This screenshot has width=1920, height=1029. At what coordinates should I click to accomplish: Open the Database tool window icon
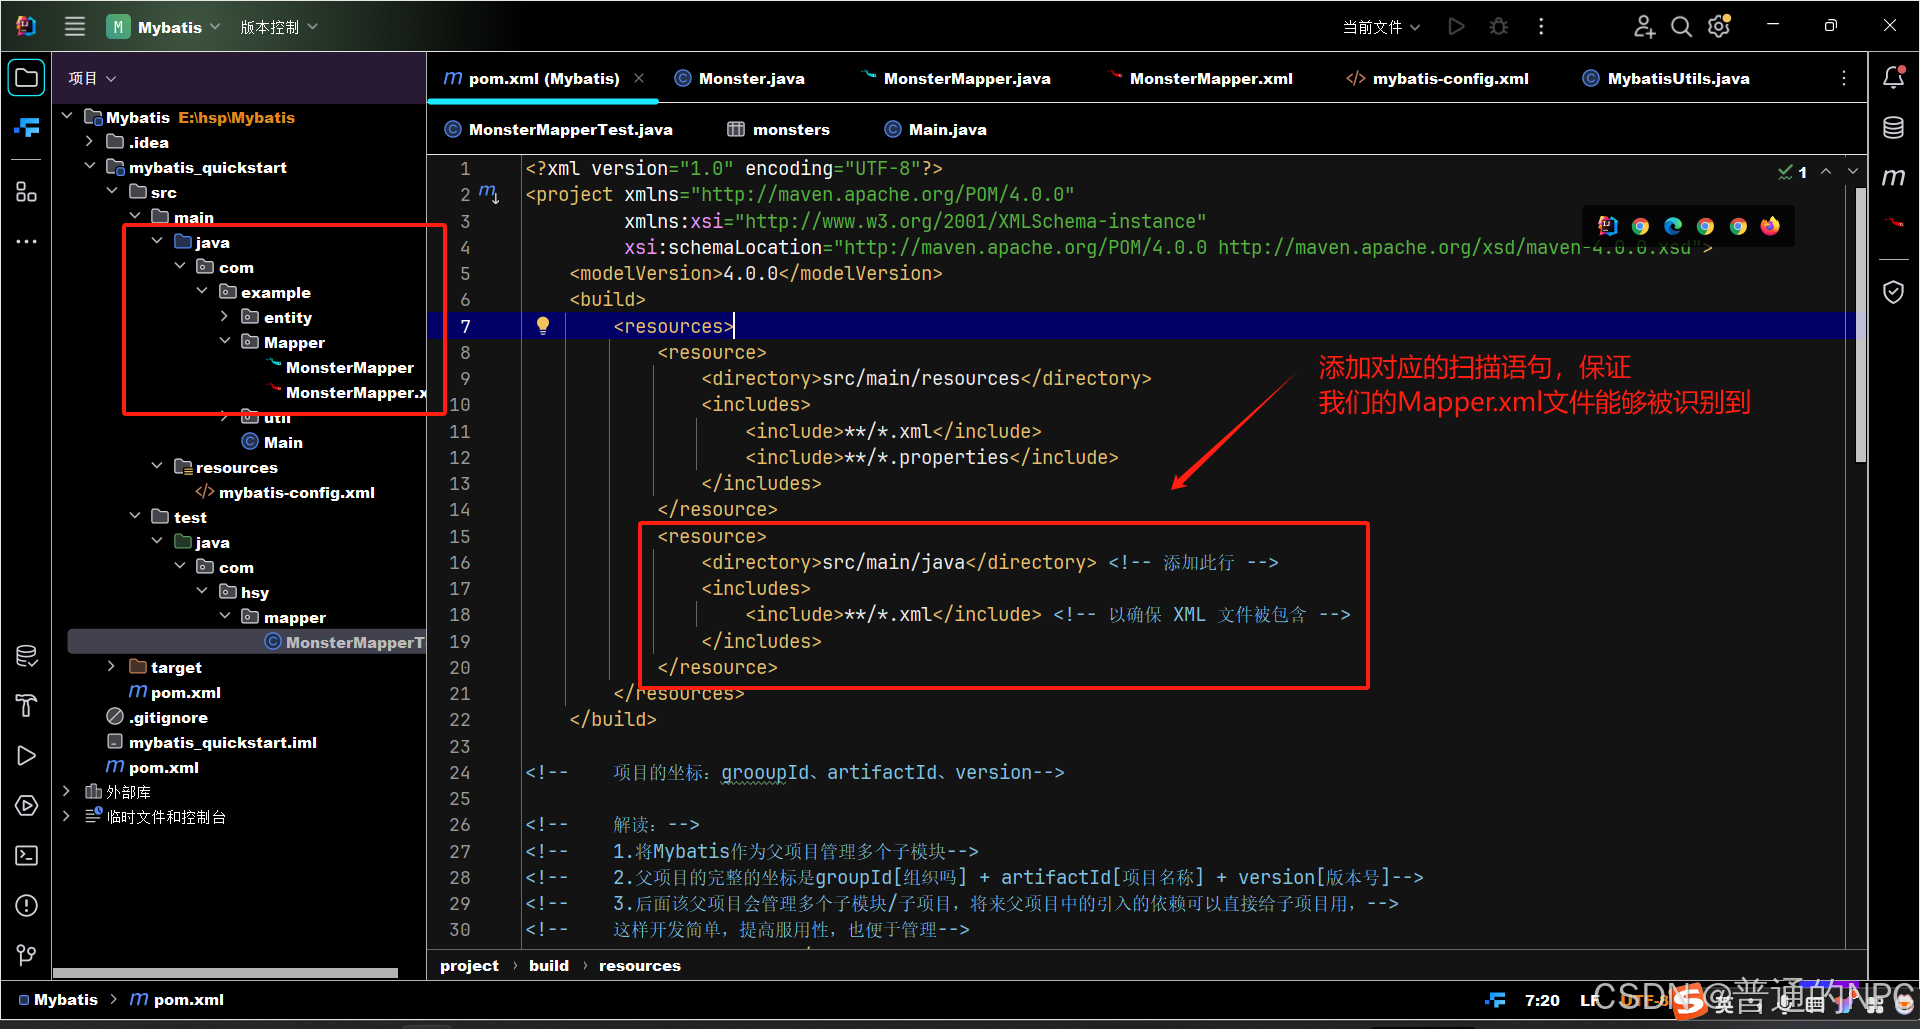(1894, 127)
